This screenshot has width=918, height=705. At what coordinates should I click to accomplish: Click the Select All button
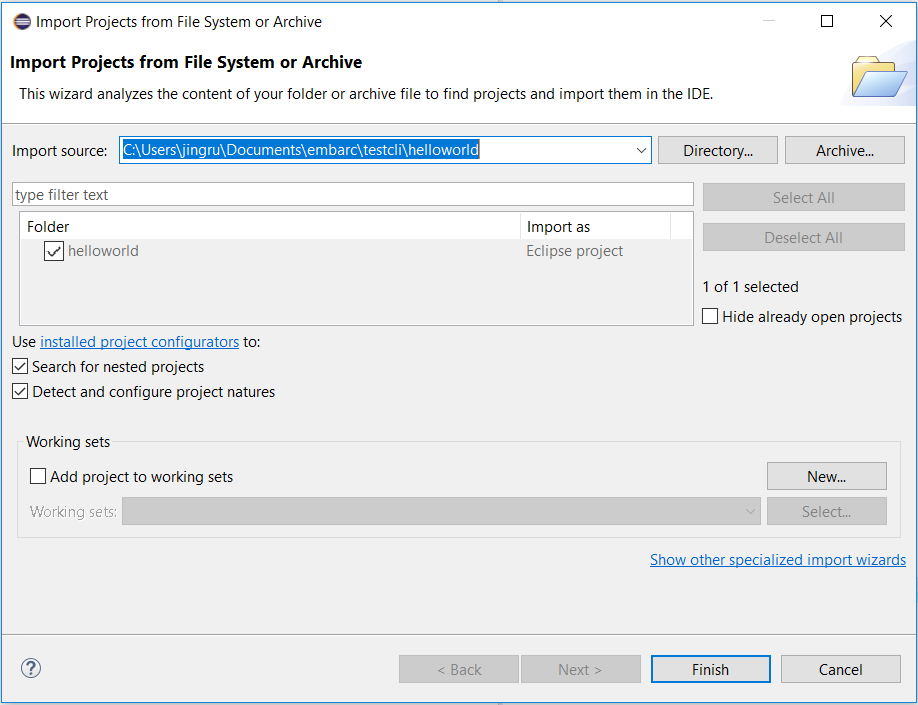(x=803, y=197)
